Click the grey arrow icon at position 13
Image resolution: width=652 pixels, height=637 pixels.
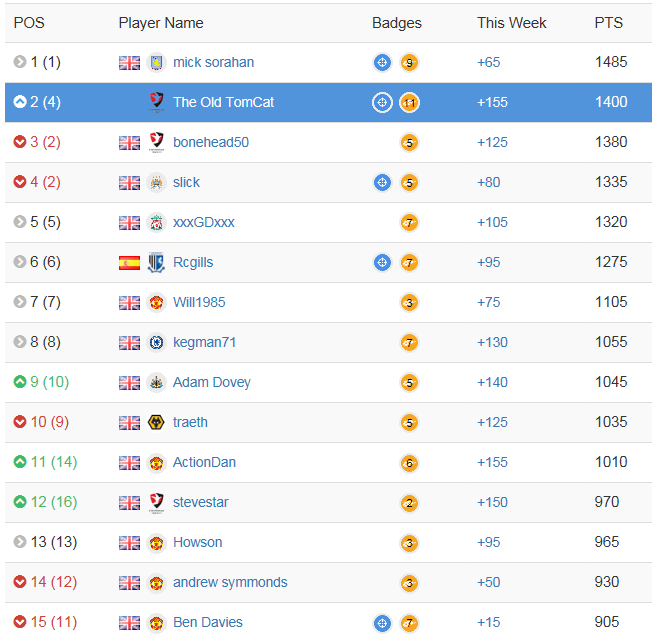[20, 542]
